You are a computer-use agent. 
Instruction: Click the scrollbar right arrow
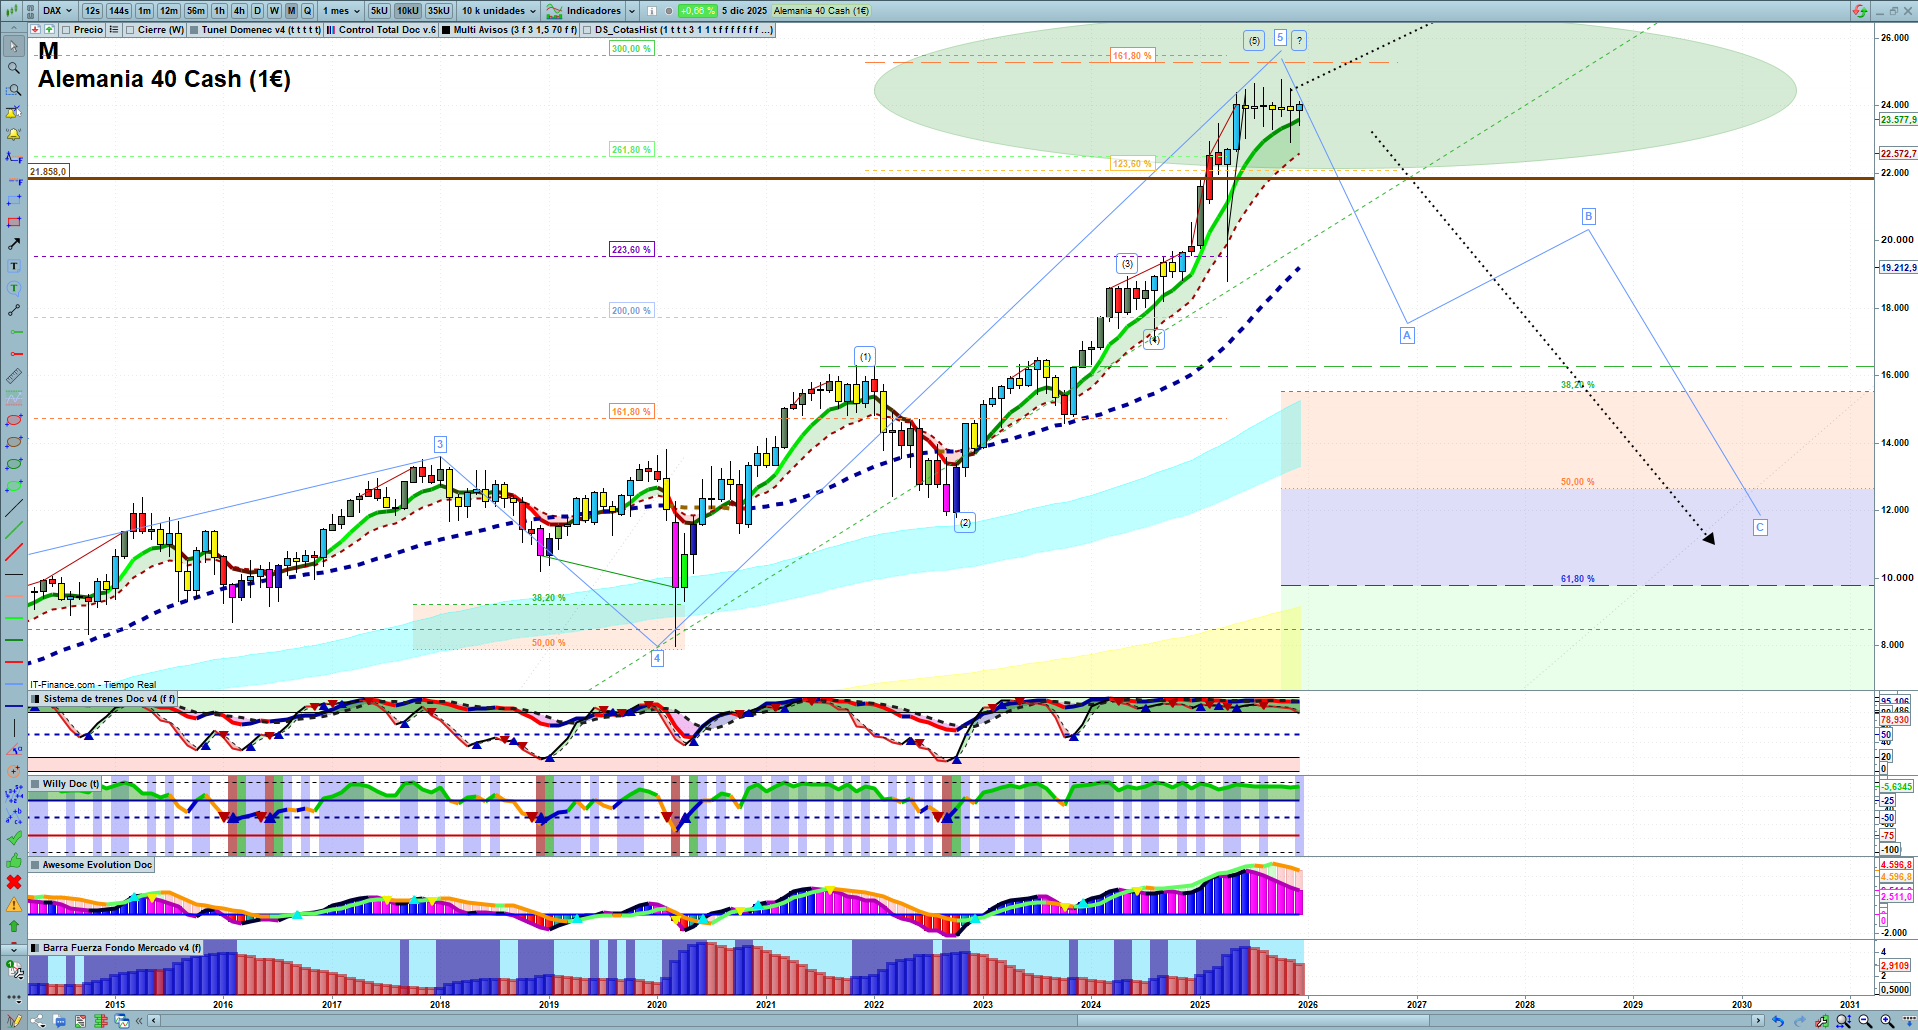1758,1021
